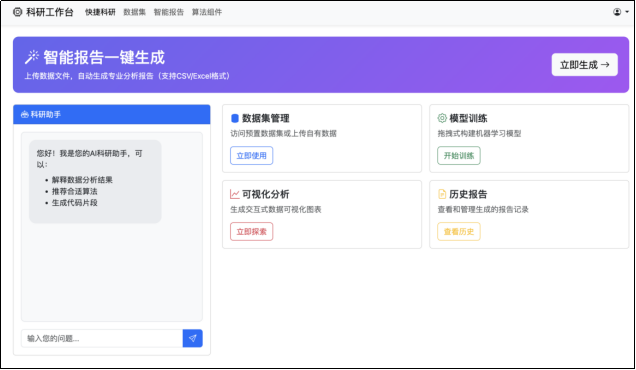
Task: Click the 历史报告 card title
Action: 468,194
